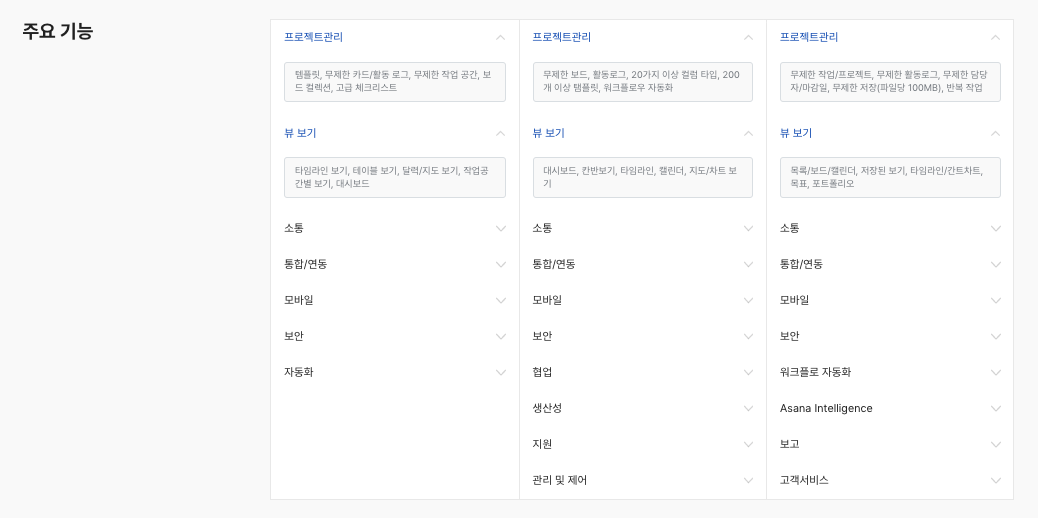This screenshot has width=1038, height=518.
Task: Click the 소통 chevron in the left column
Action: pos(500,228)
